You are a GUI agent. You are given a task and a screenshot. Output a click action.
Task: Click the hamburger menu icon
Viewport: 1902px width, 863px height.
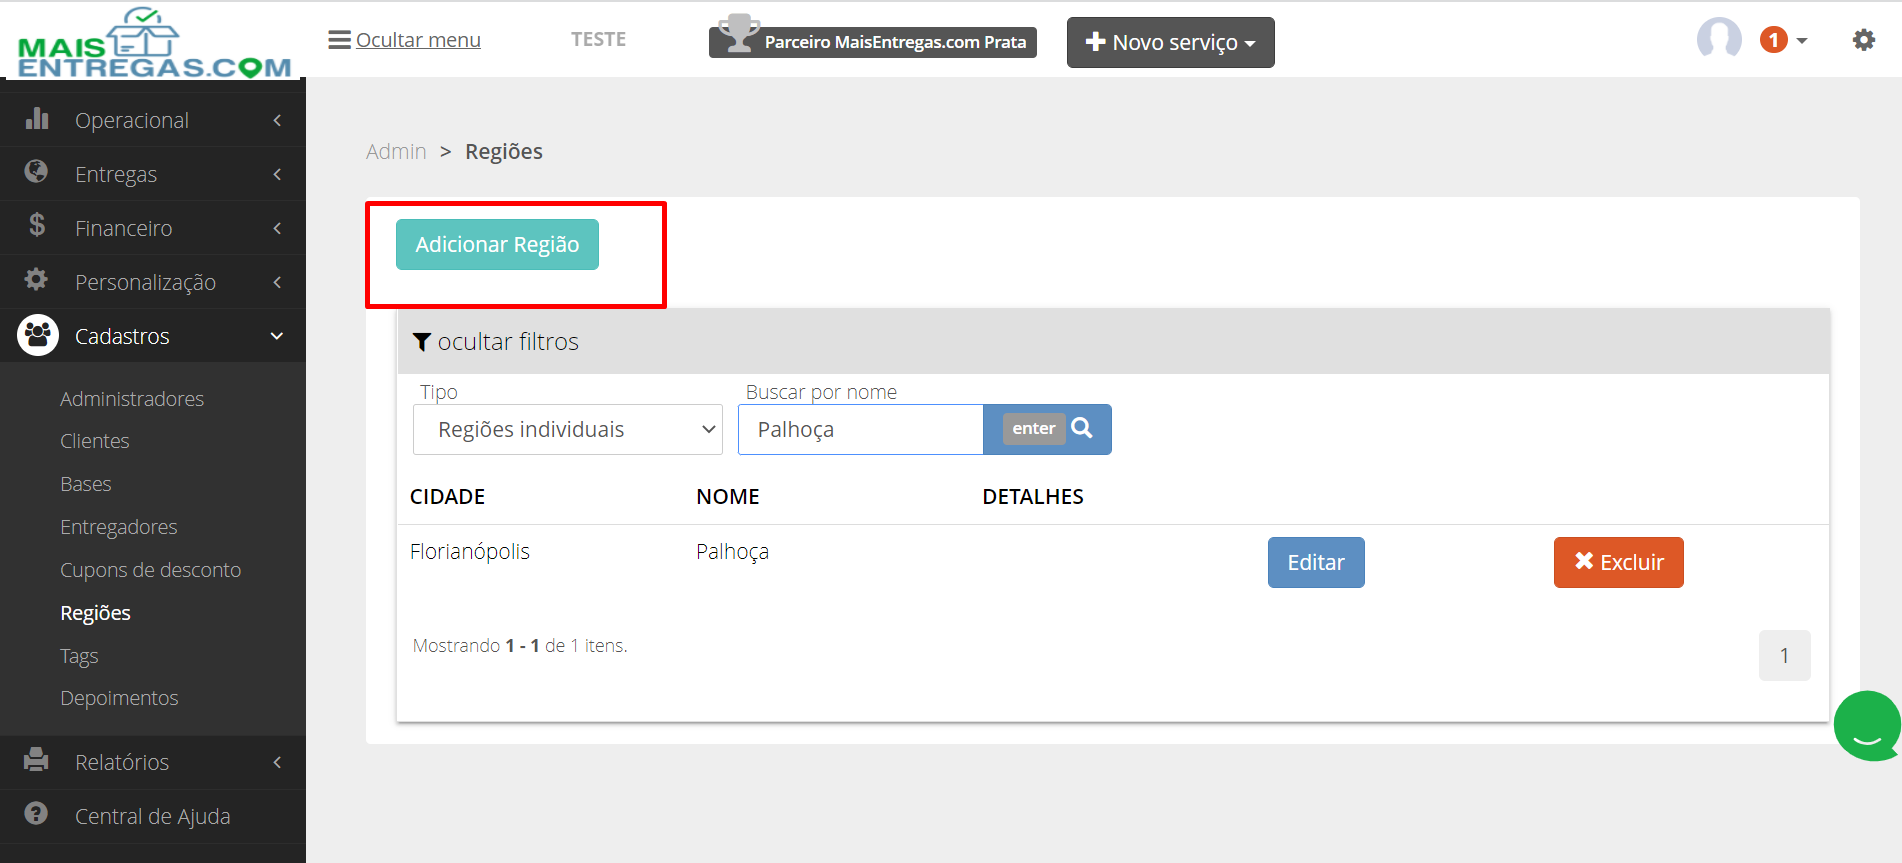[x=339, y=40]
